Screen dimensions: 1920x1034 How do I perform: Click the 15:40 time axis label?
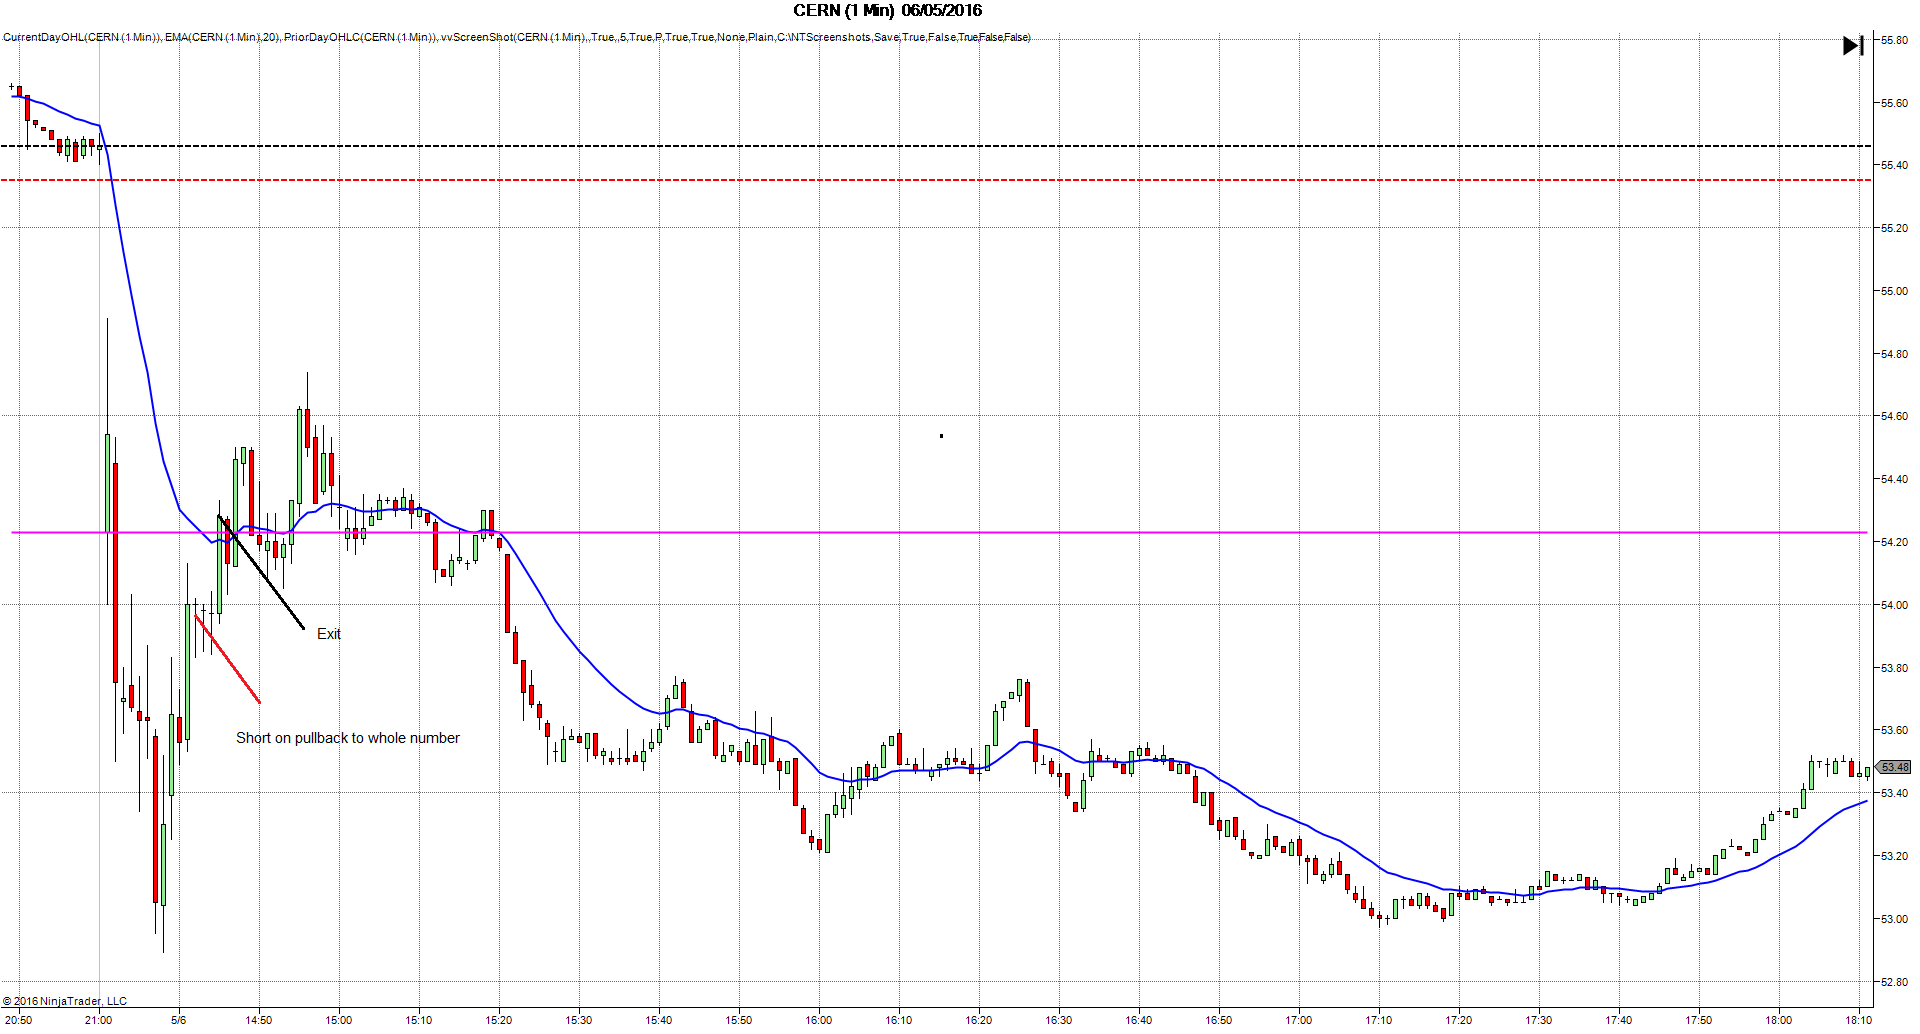[x=658, y=1020]
